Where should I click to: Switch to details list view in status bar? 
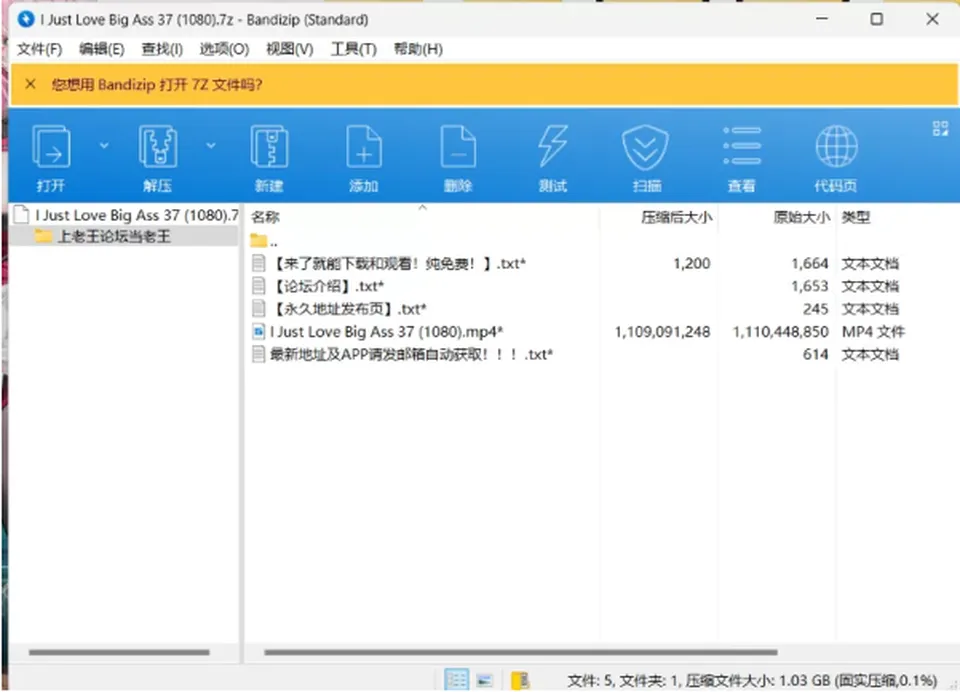[456, 679]
